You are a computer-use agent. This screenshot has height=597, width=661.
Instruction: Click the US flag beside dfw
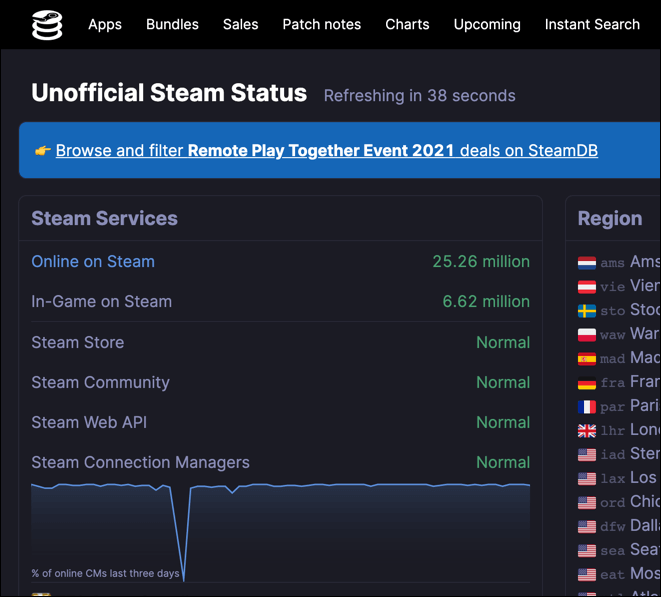coord(587,527)
